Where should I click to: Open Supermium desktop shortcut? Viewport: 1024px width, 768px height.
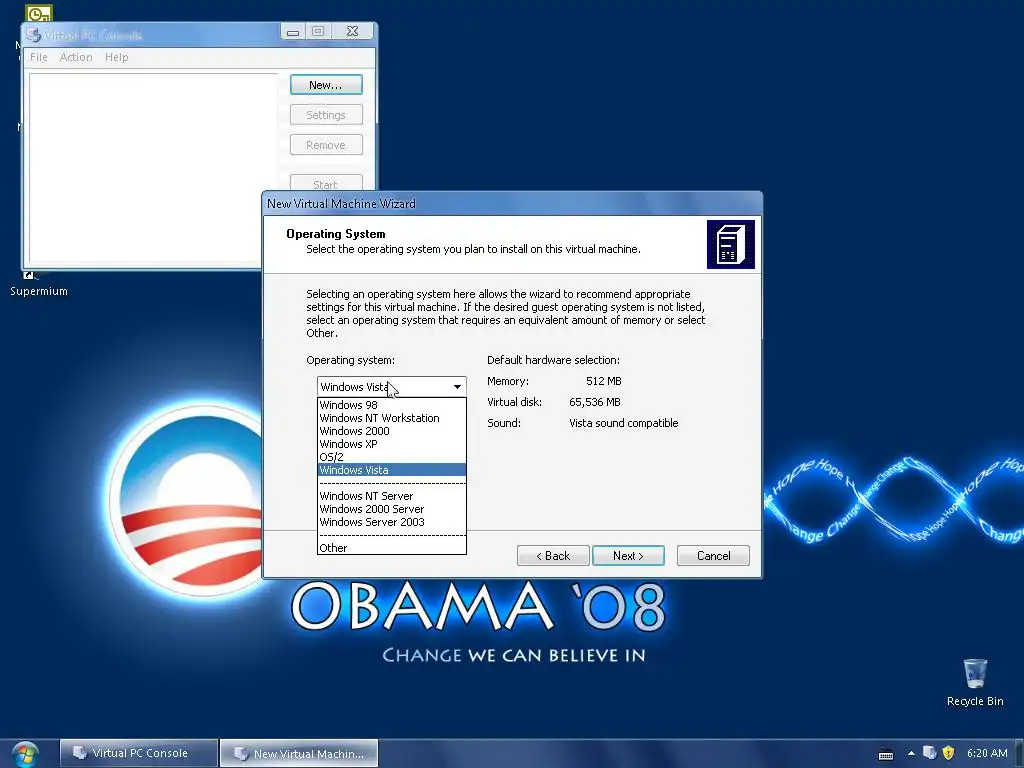click(x=39, y=284)
